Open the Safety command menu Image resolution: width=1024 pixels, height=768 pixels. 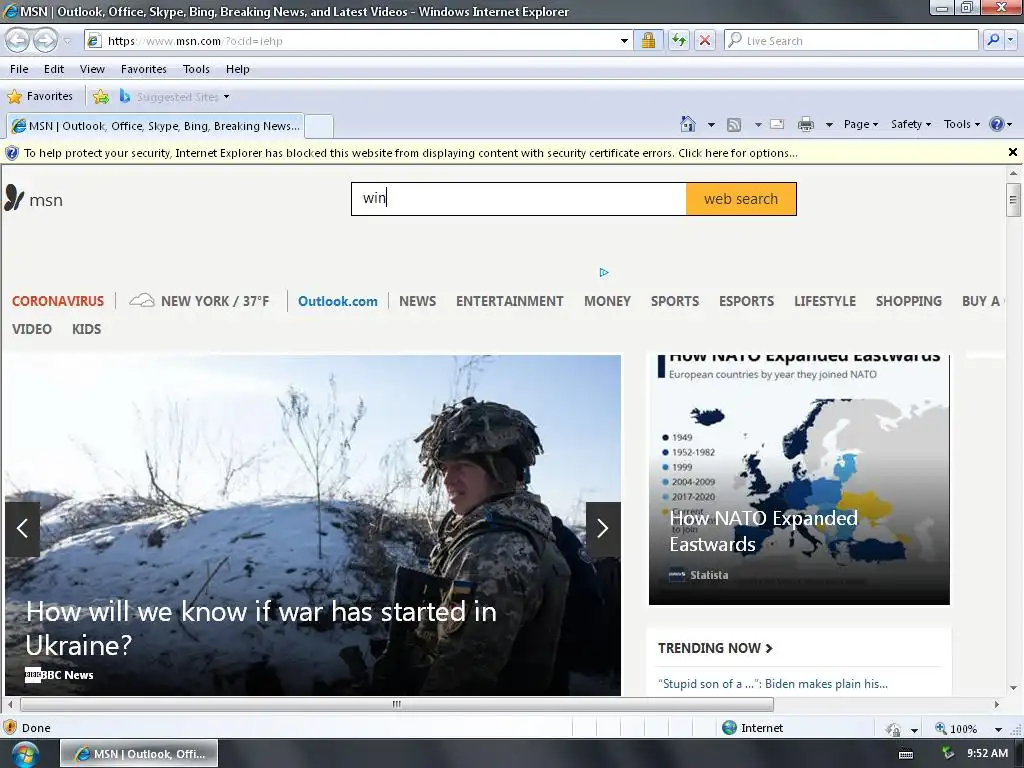point(910,124)
